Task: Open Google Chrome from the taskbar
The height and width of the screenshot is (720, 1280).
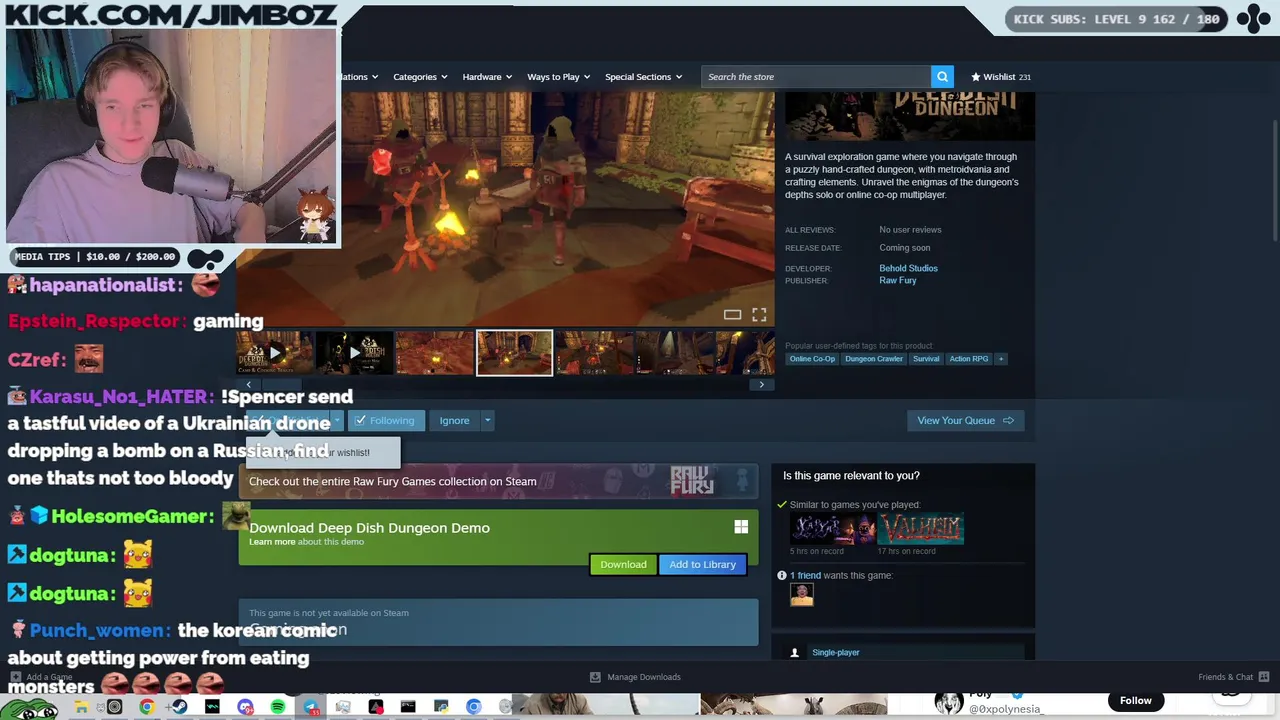Action: (x=147, y=707)
